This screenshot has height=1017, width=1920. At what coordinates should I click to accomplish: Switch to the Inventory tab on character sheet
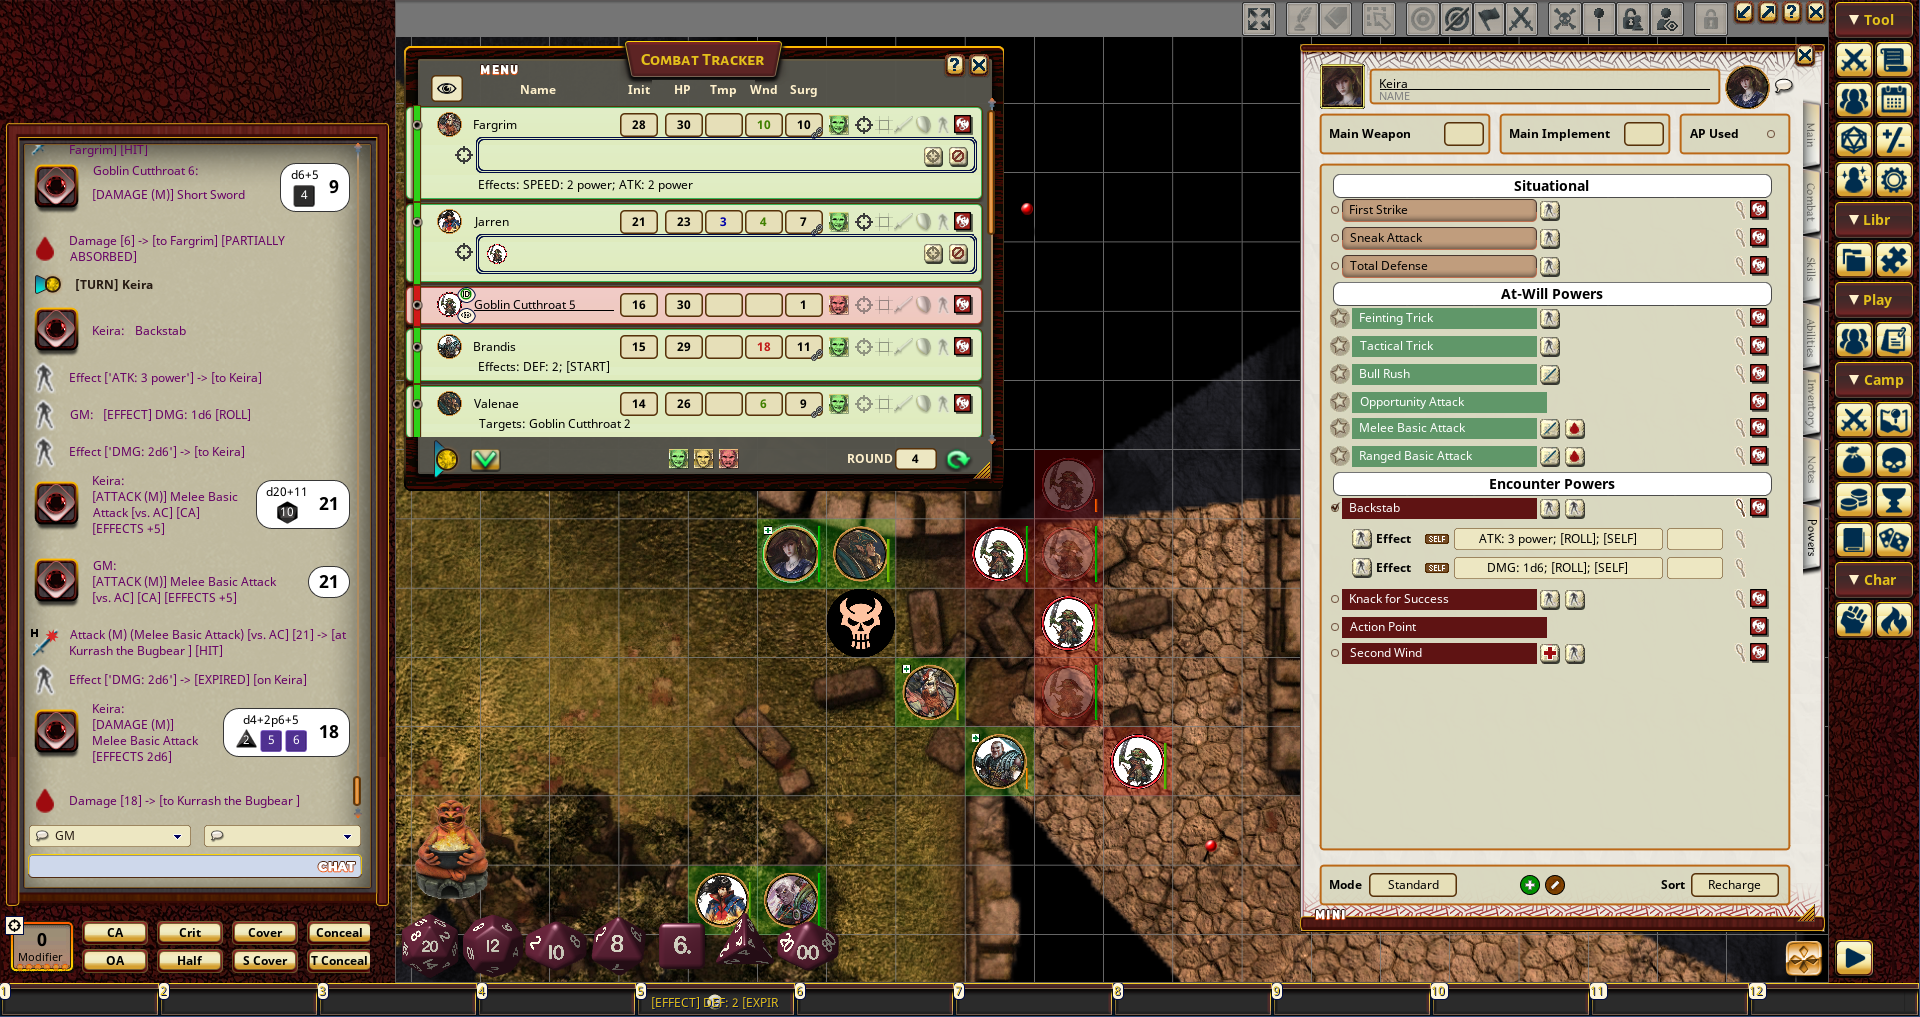click(1810, 402)
